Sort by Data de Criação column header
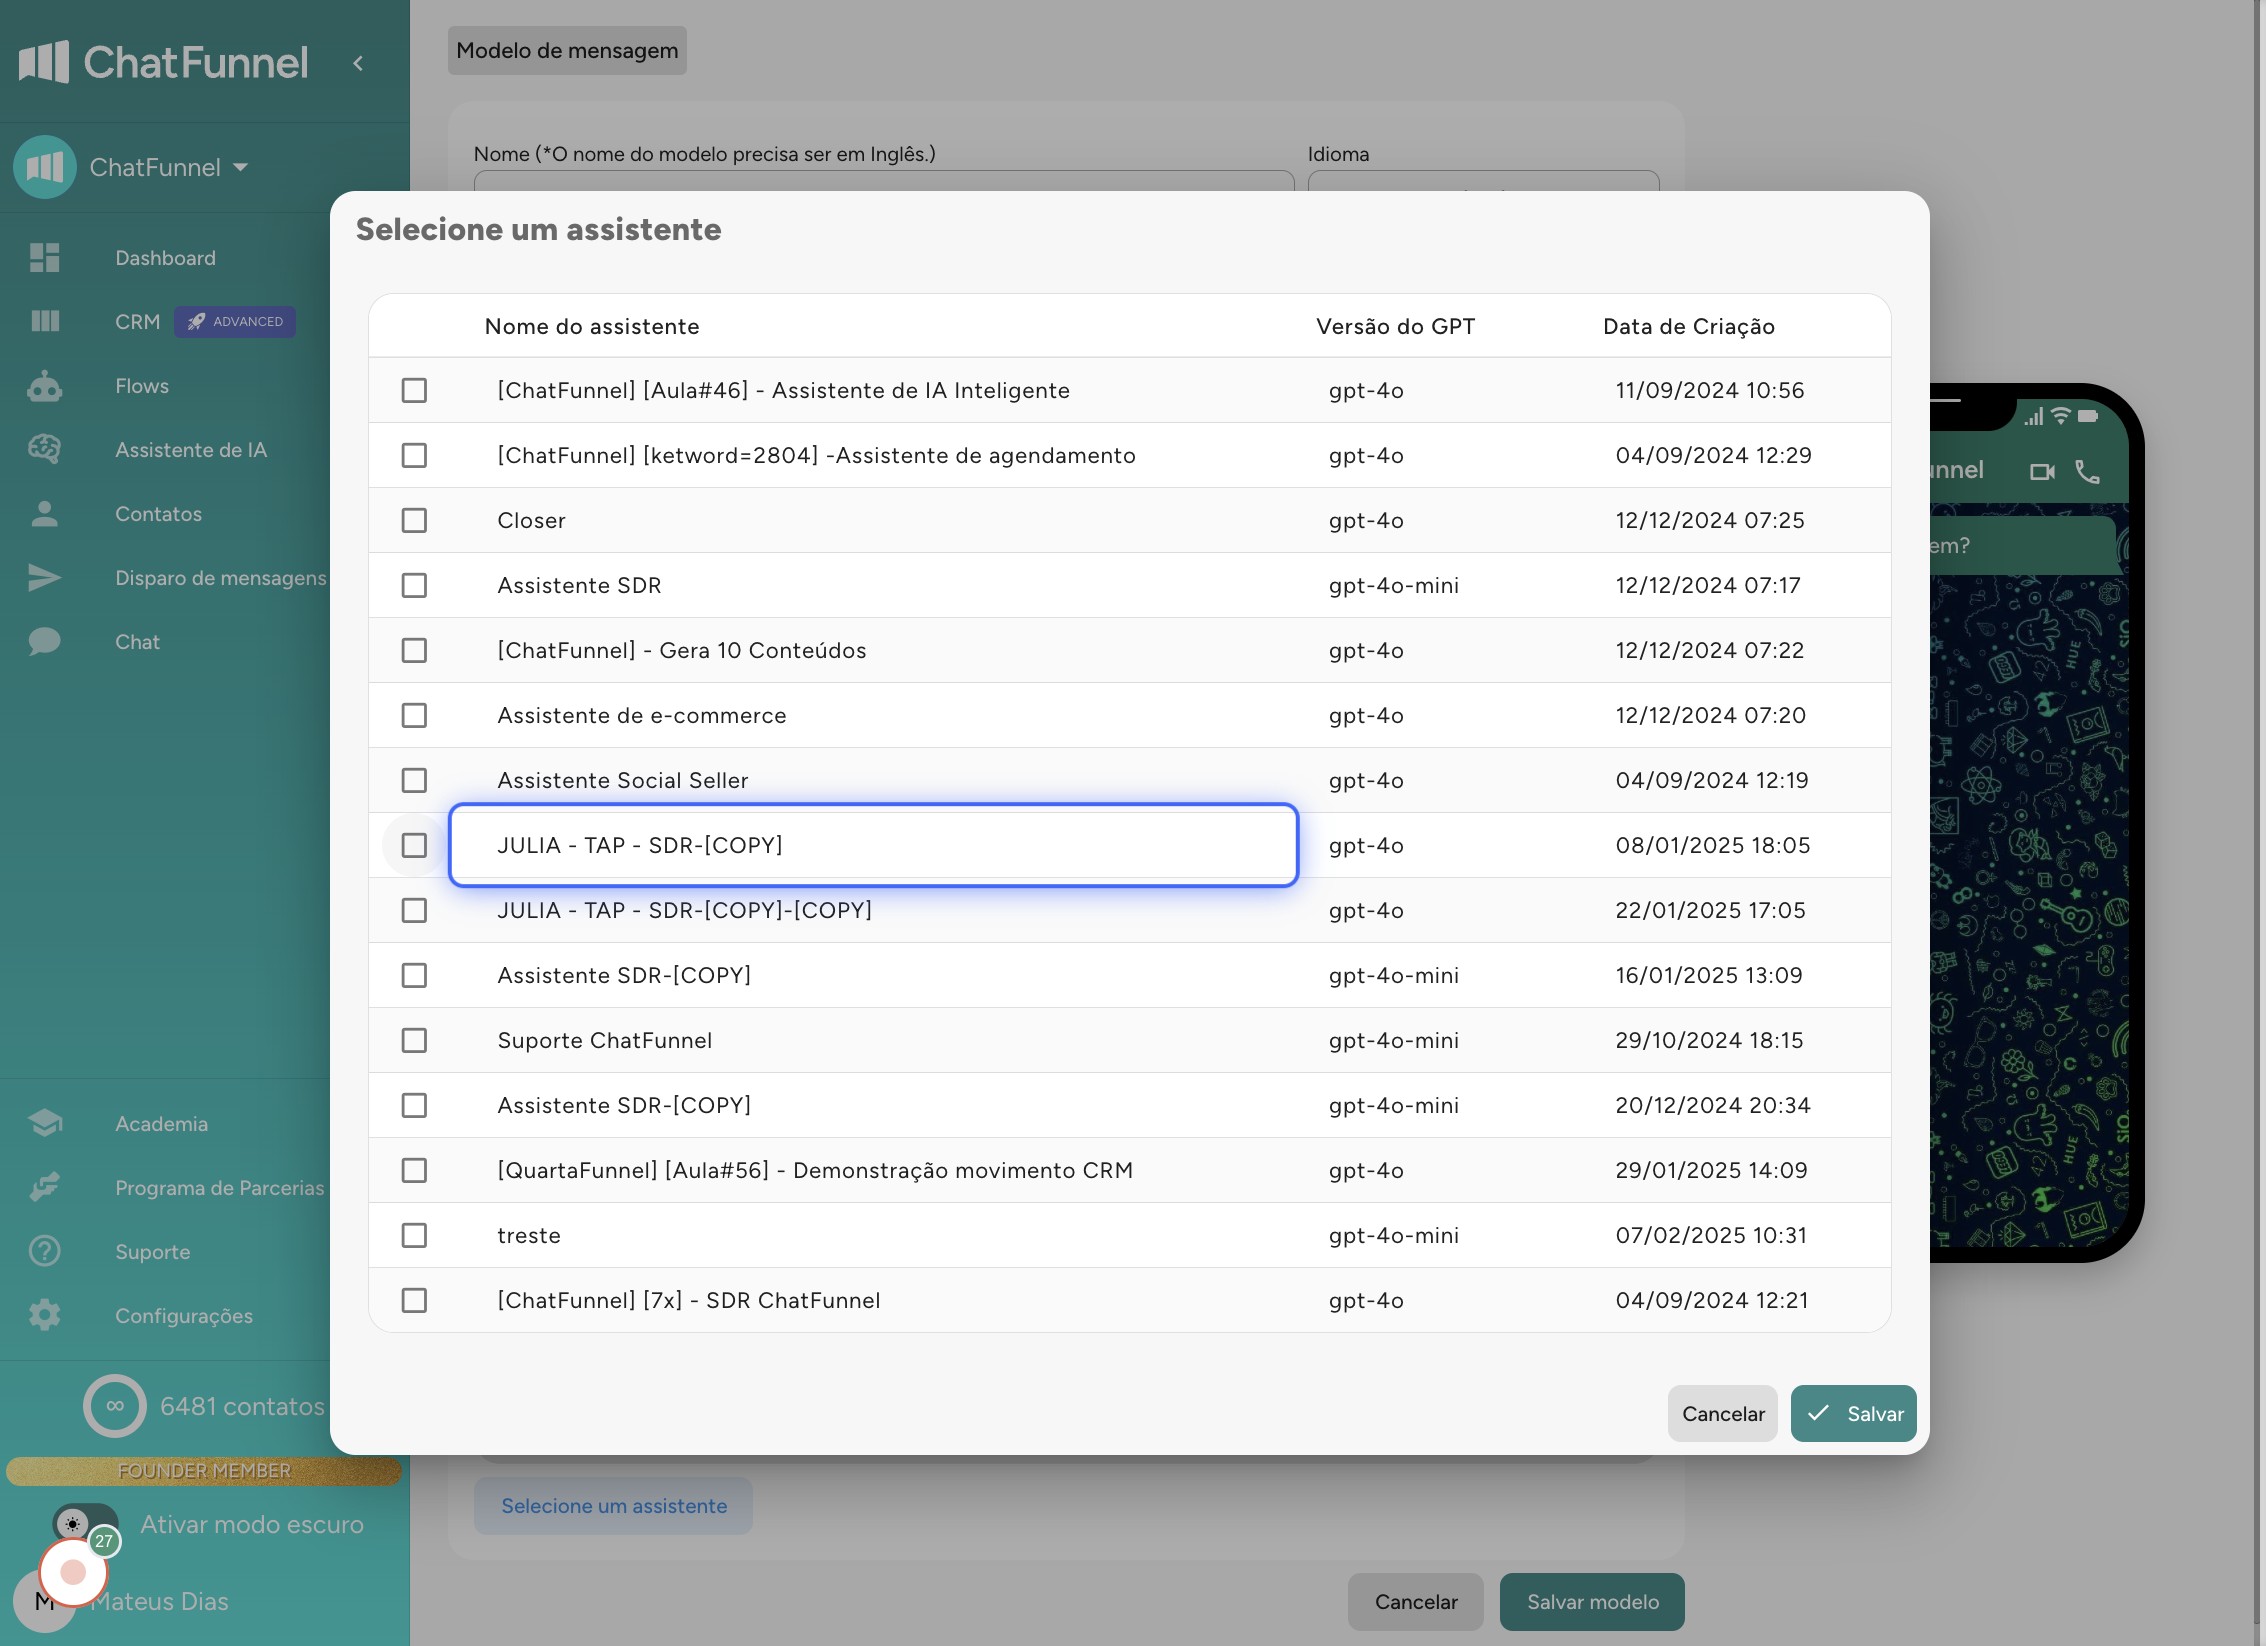The height and width of the screenshot is (1646, 2266). pos(1689,326)
